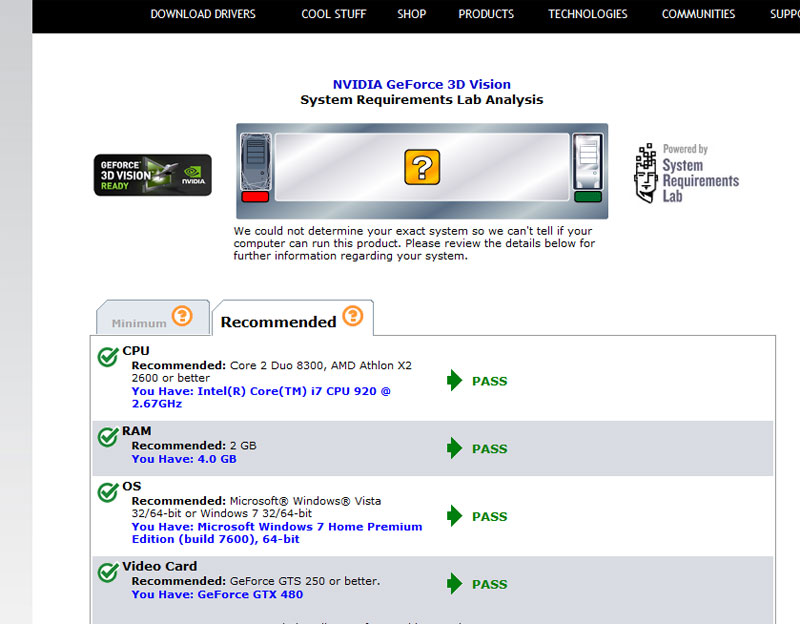Click the green checkmark beside OS

tap(108, 492)
